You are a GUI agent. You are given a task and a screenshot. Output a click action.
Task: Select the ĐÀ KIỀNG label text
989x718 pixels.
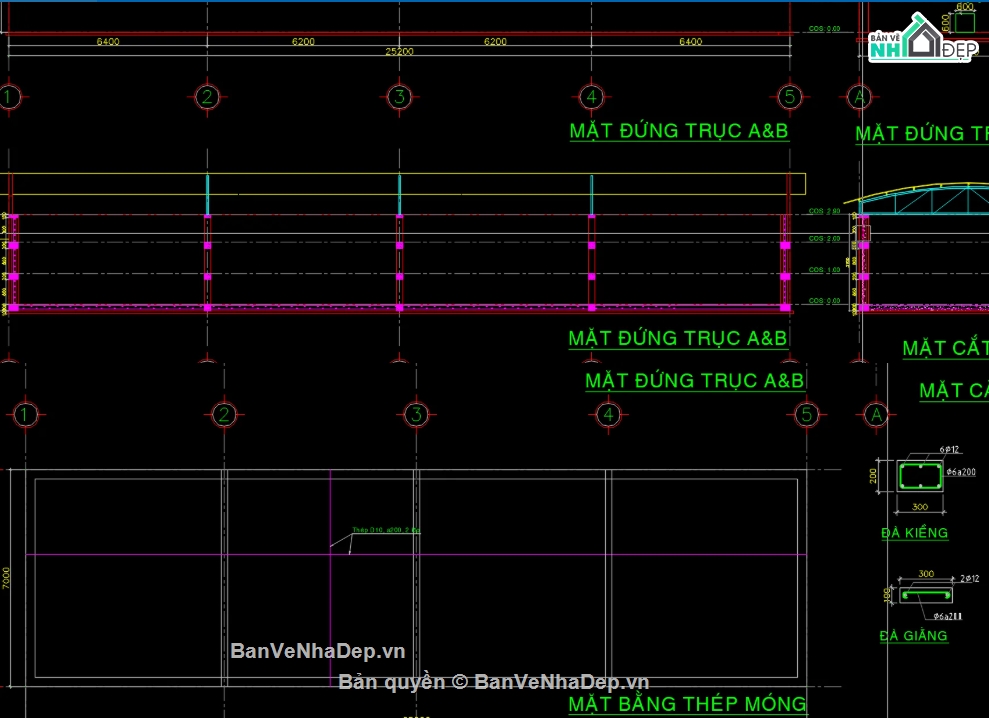tap(914, 533)
